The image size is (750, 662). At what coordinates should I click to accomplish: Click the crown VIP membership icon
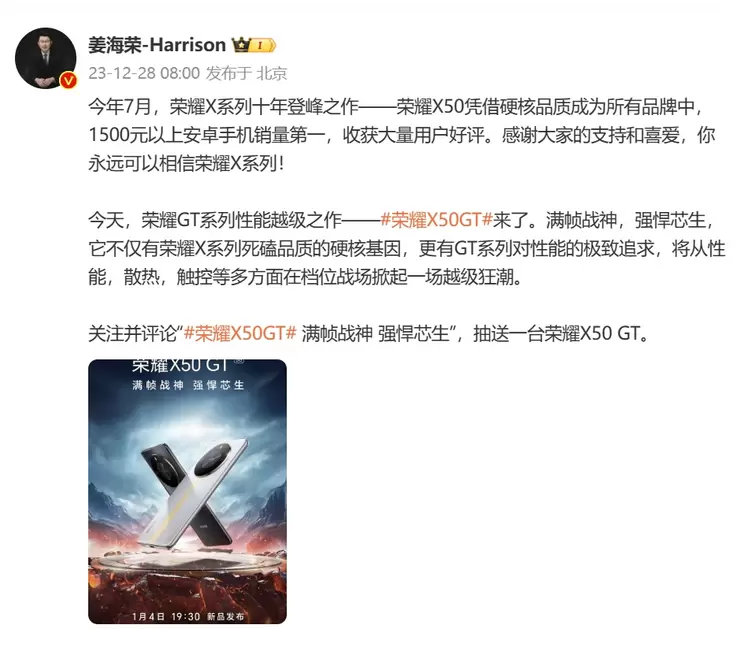241,45
